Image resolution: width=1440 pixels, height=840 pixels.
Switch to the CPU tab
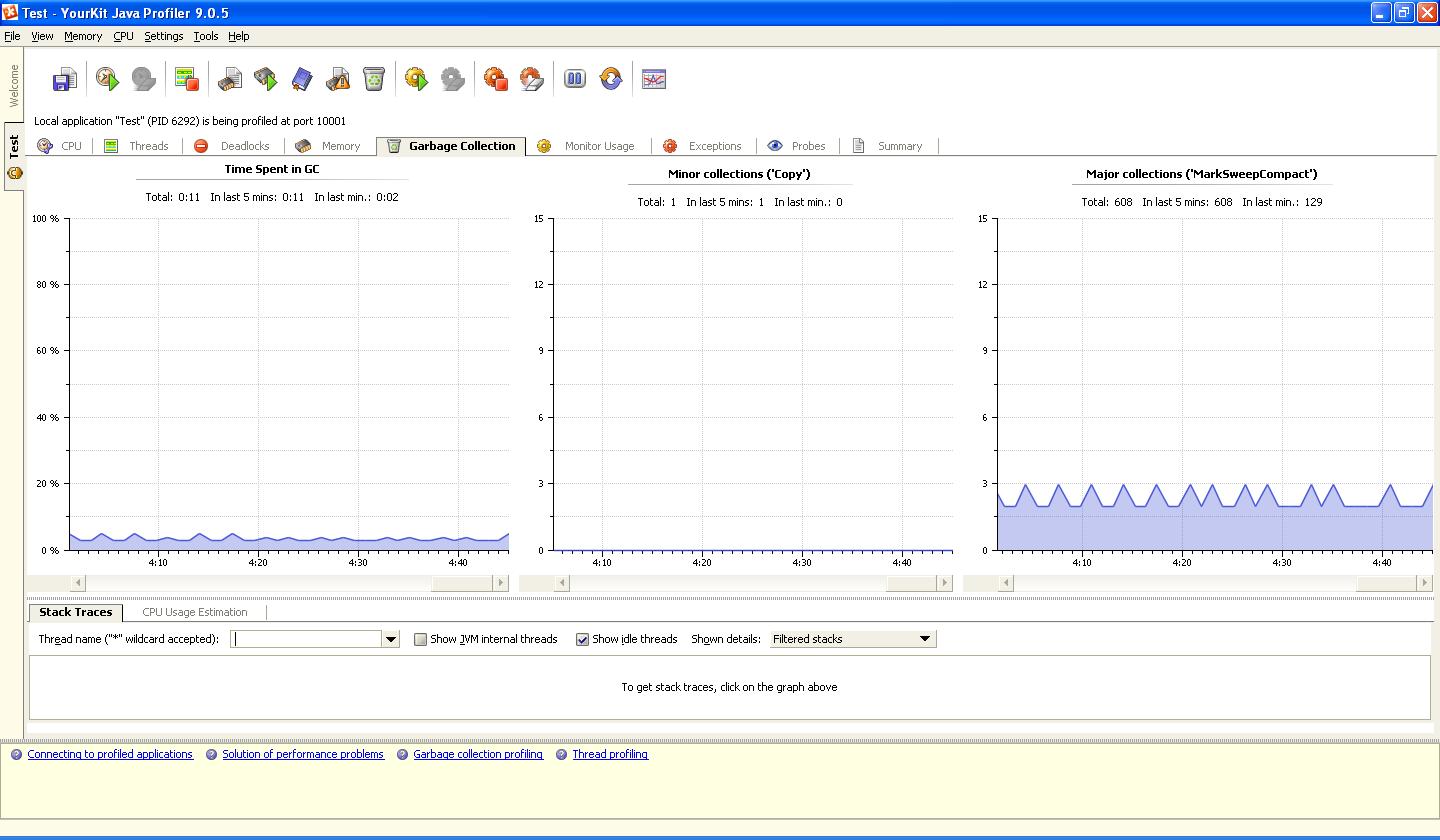[x=60, y=146]
